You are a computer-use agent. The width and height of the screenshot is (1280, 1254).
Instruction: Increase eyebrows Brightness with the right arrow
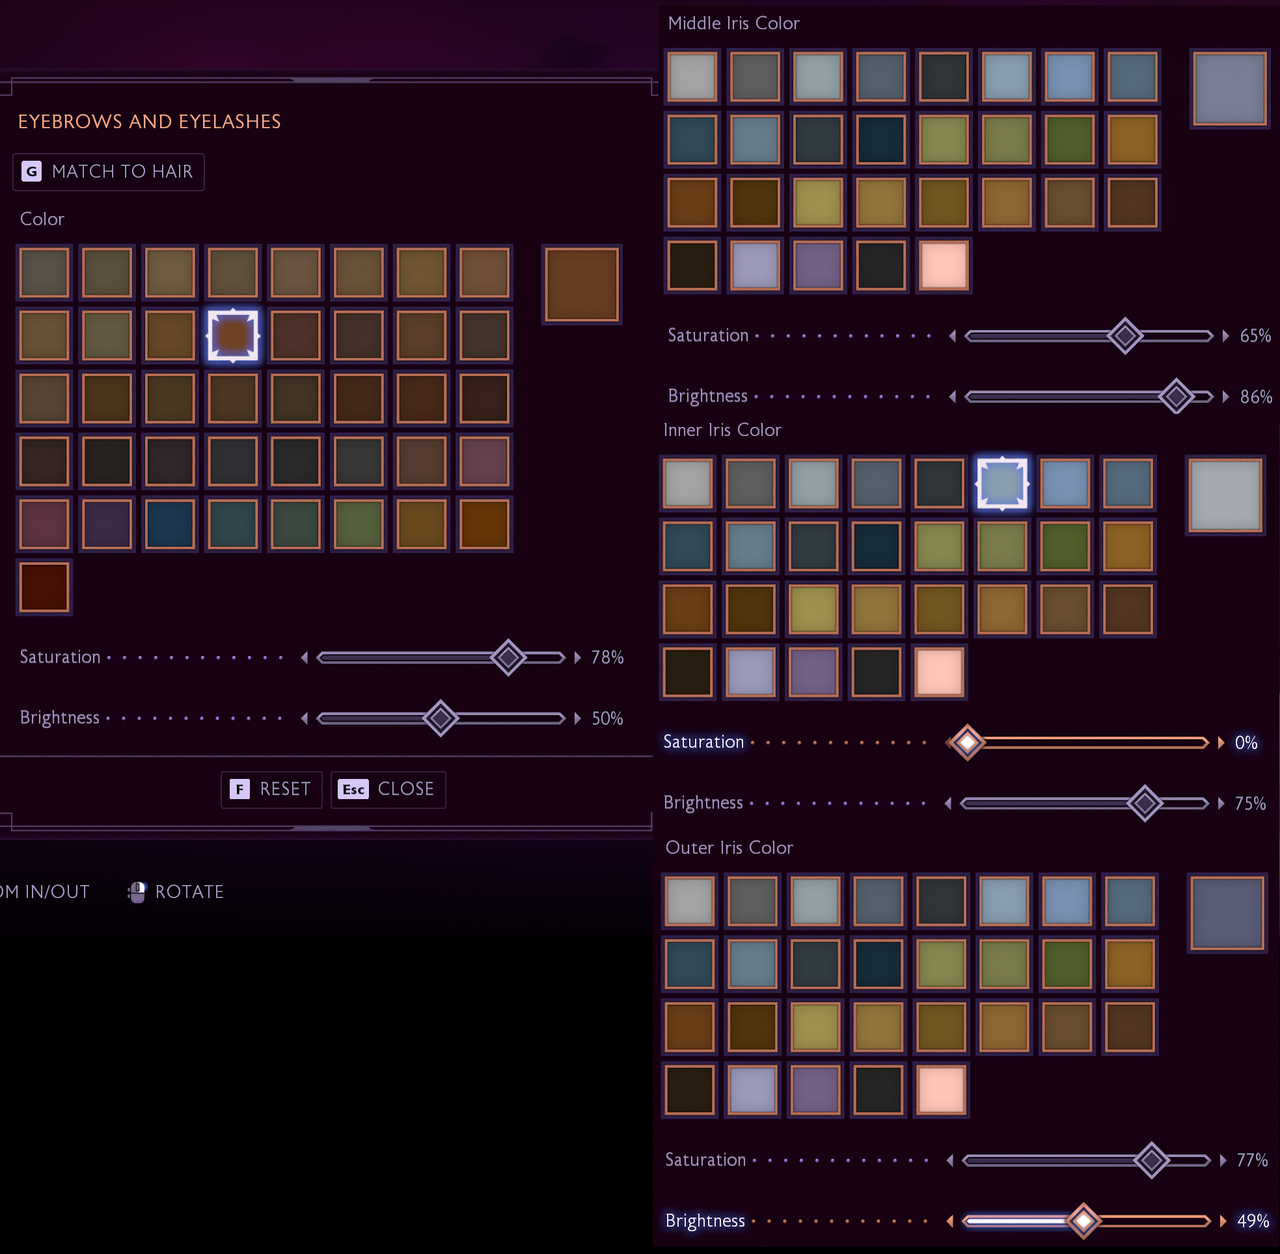click(578, 718)
